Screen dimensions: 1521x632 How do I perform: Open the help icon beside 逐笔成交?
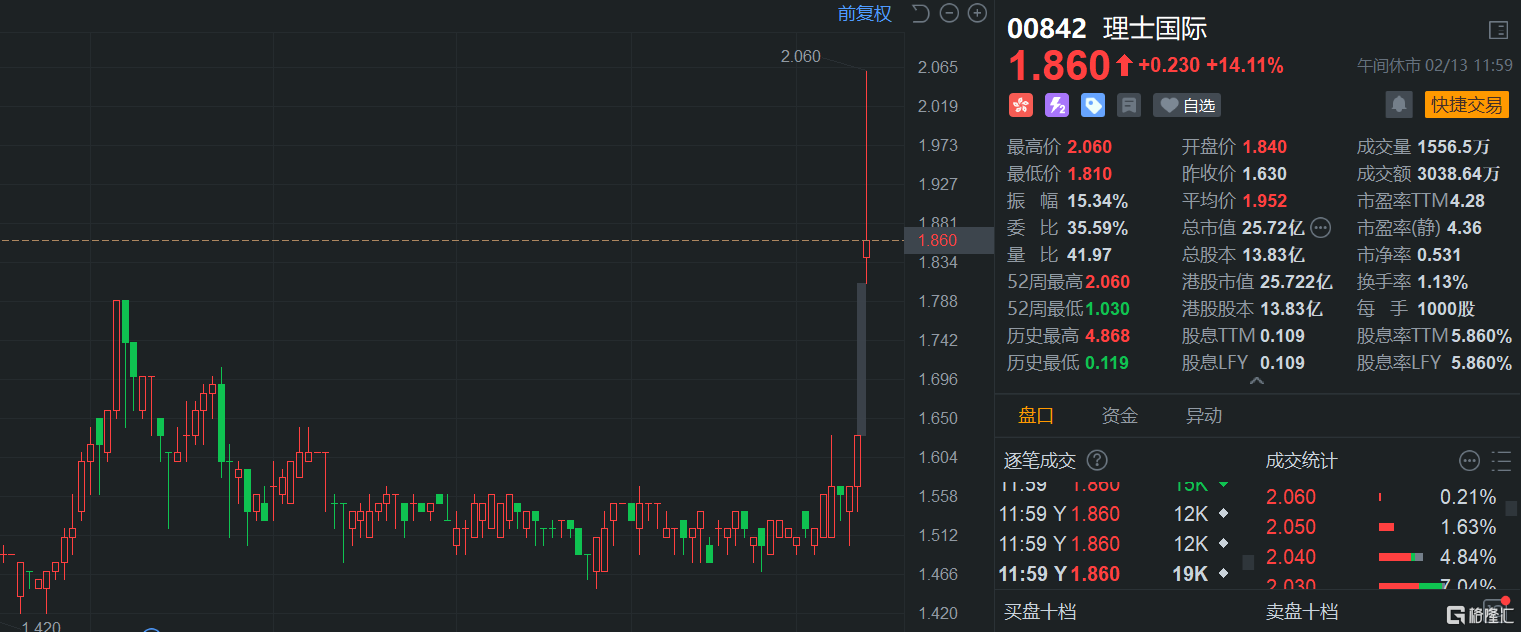click(x=1097, y=460)
